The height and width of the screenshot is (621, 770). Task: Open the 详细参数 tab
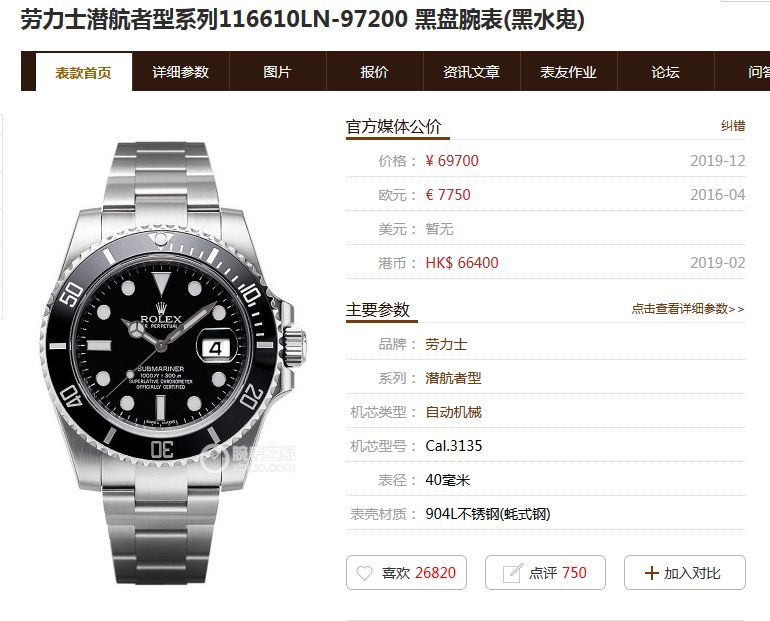(x=180, y=72)
